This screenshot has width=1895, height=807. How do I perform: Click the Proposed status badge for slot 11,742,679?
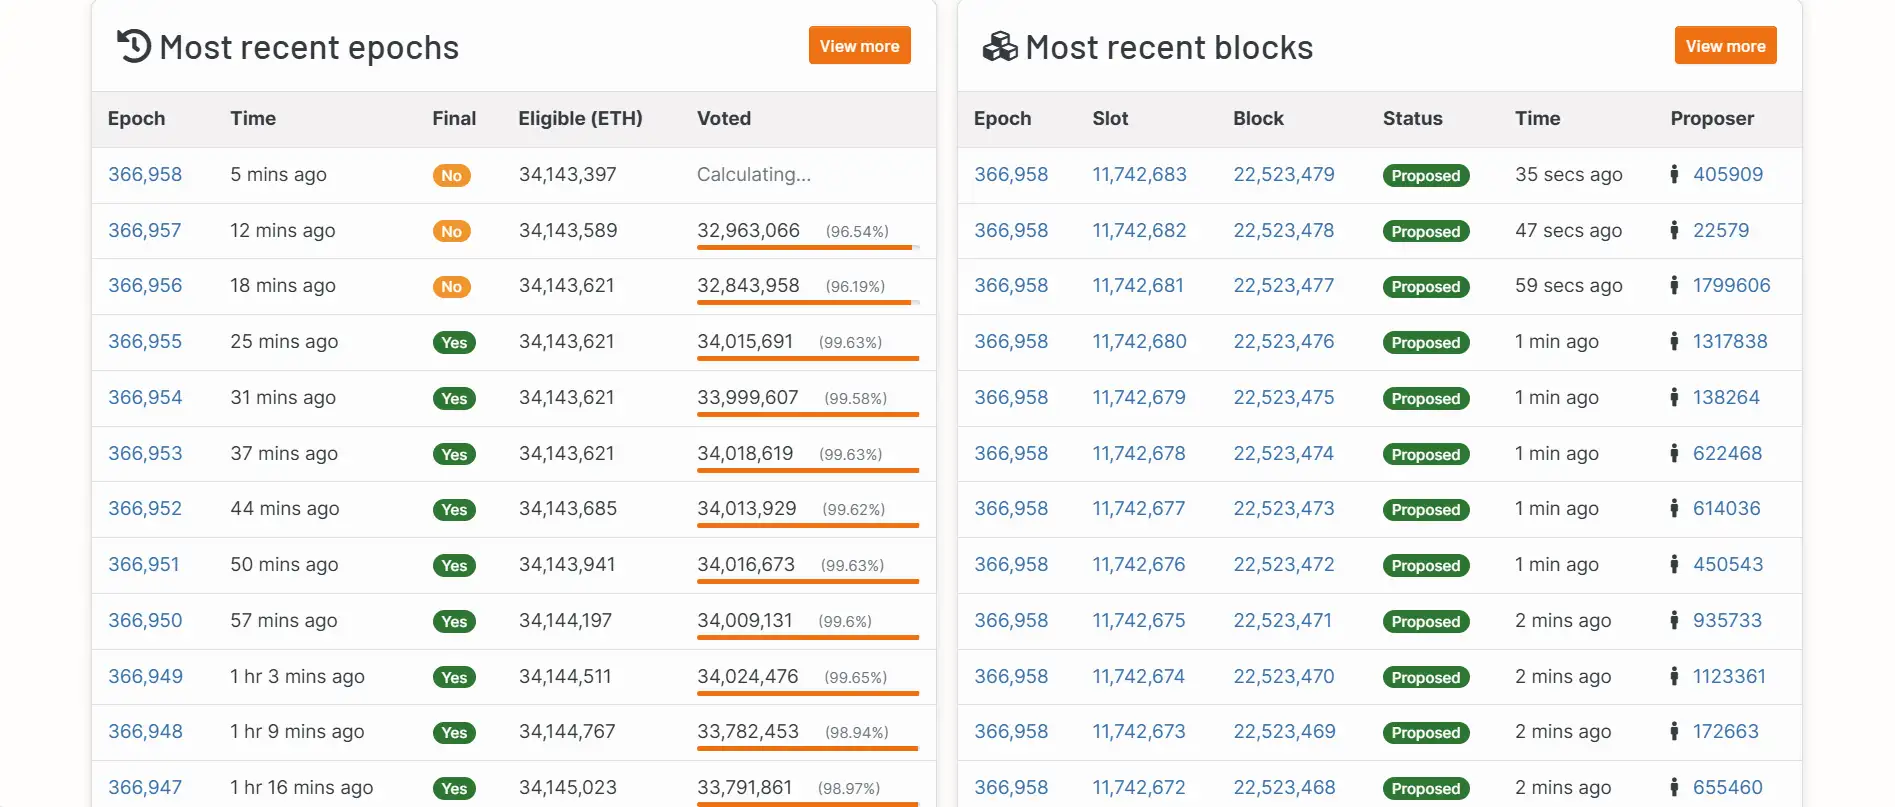point(1425,398)
